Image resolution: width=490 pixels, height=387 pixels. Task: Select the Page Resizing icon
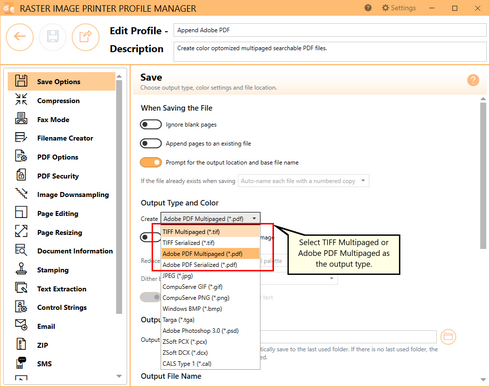tap(21, 231)
